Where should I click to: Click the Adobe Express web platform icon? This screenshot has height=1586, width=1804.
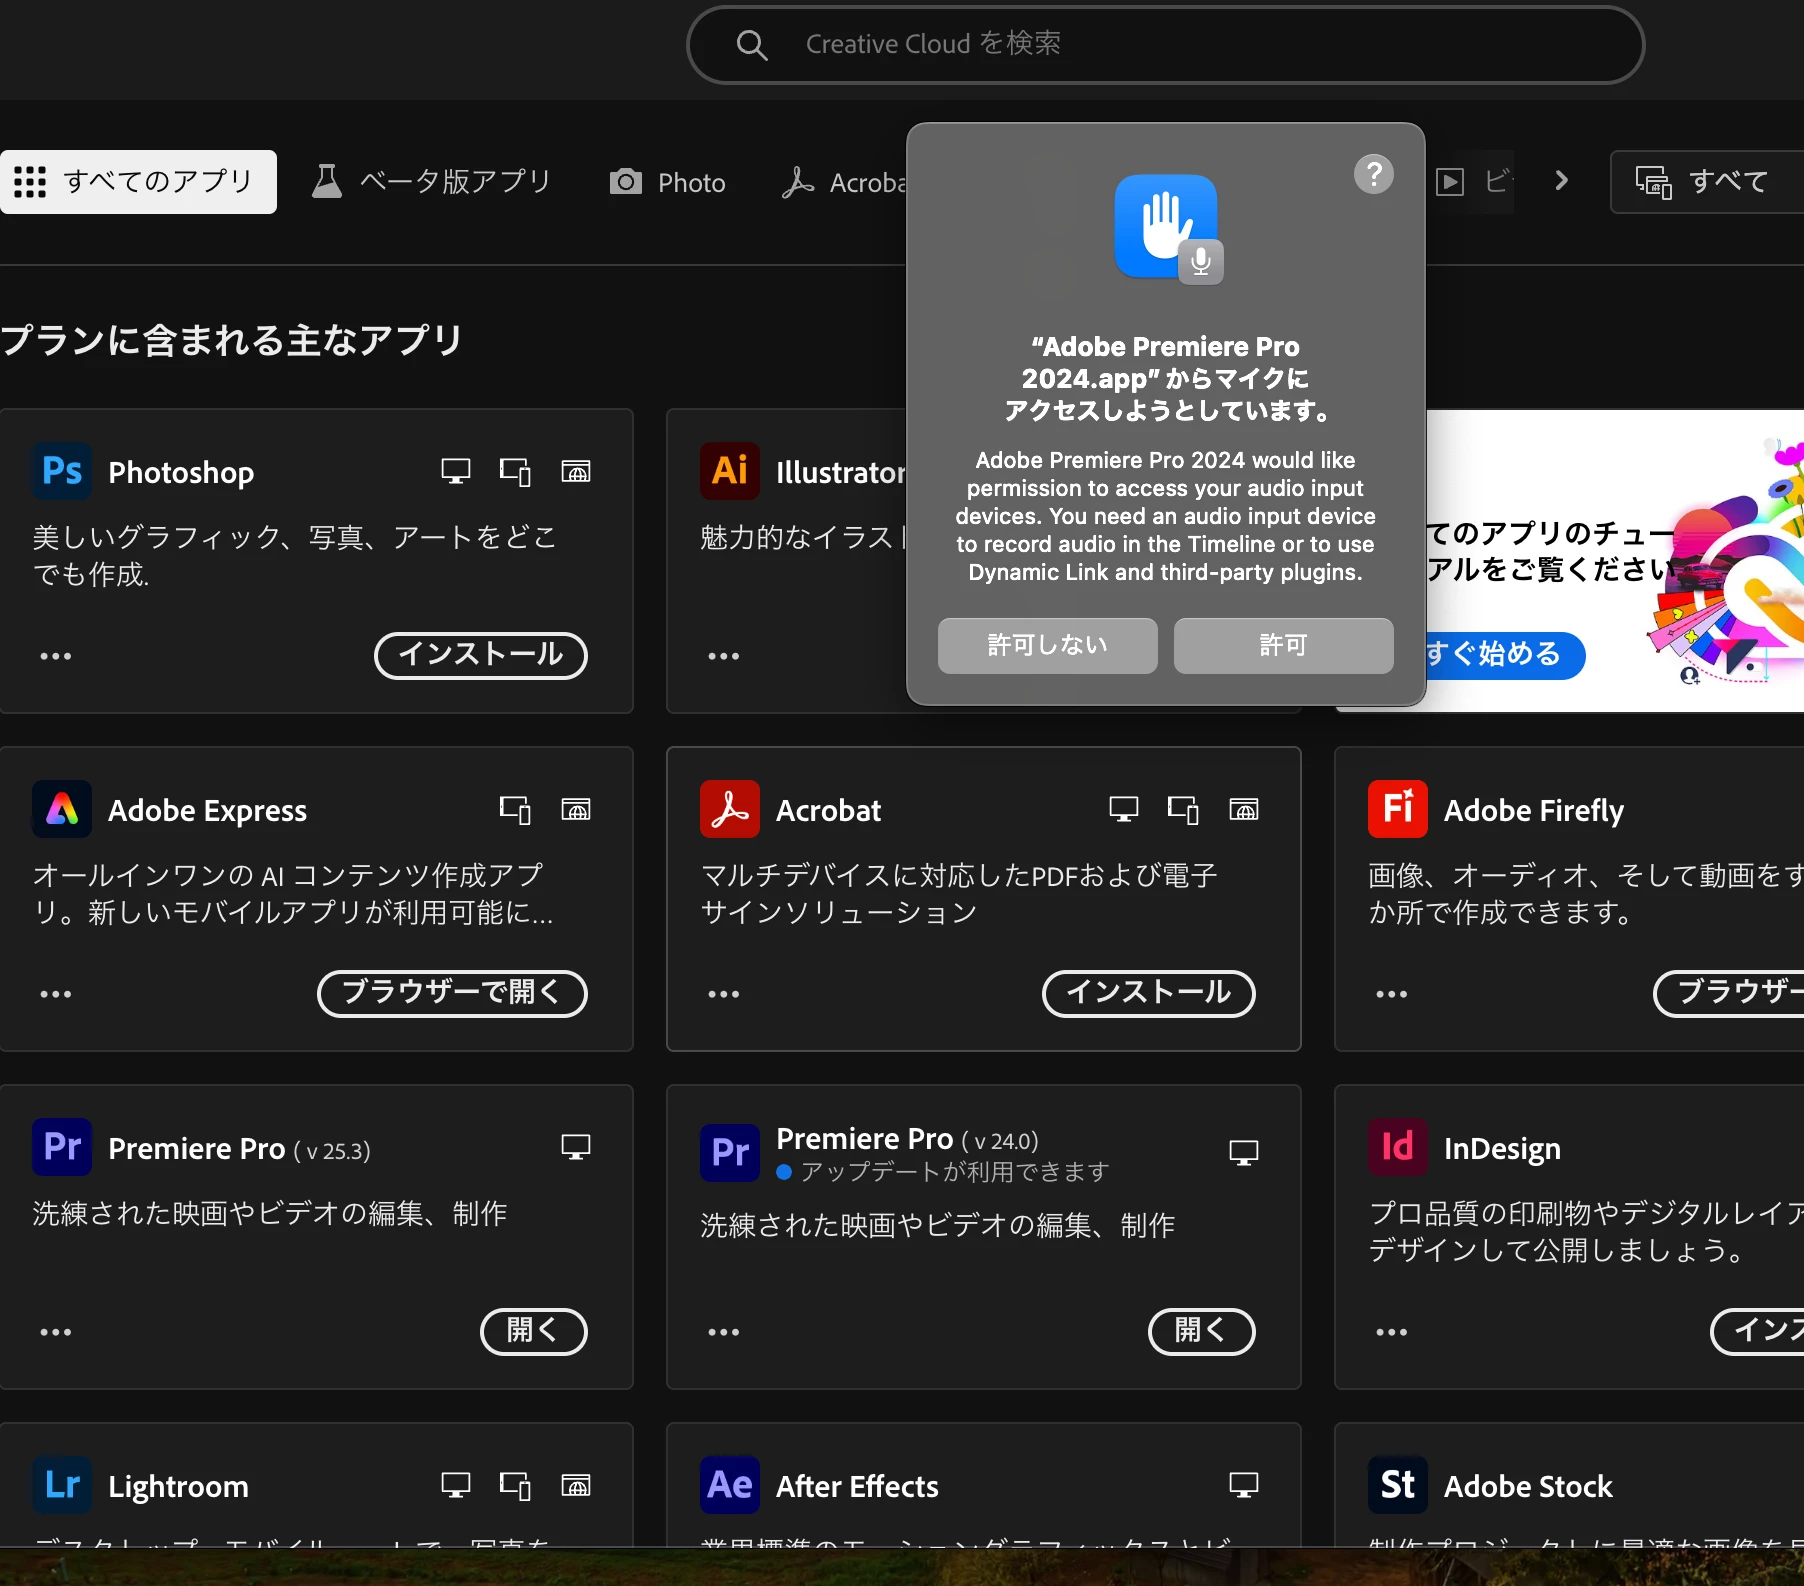coord(576,809)
